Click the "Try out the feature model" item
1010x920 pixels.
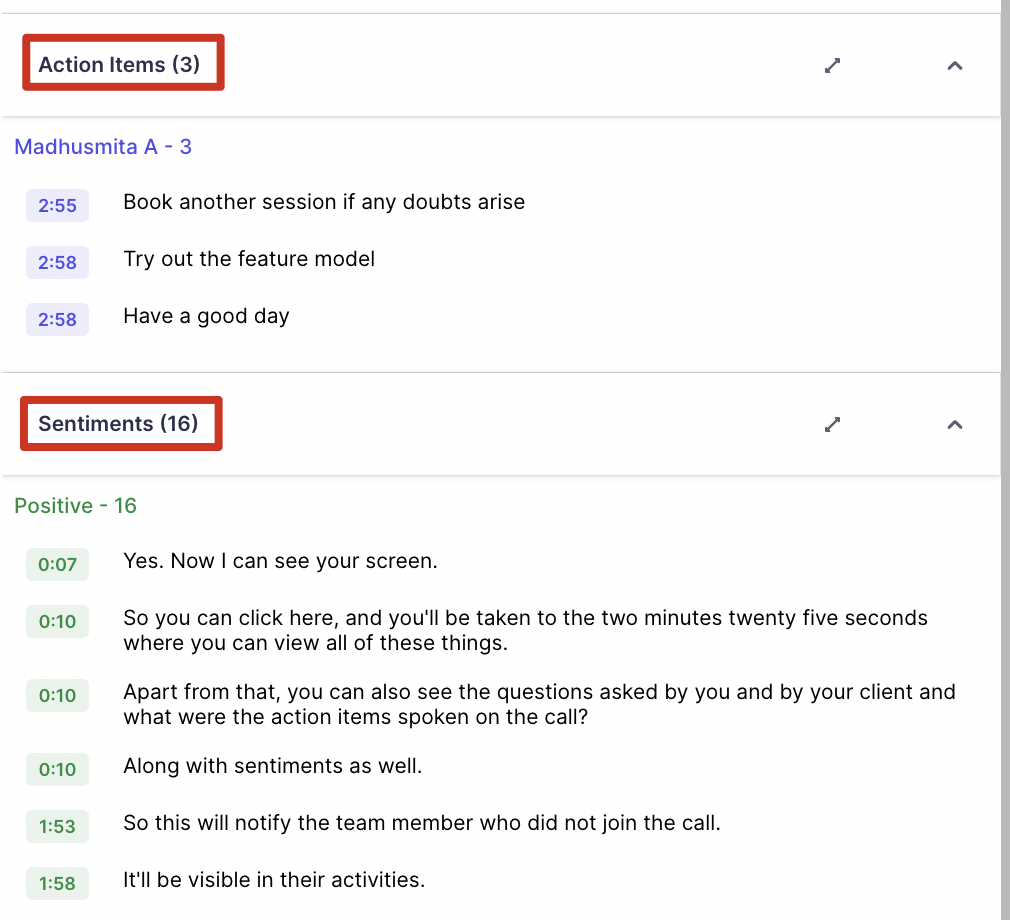coord(249,259)
